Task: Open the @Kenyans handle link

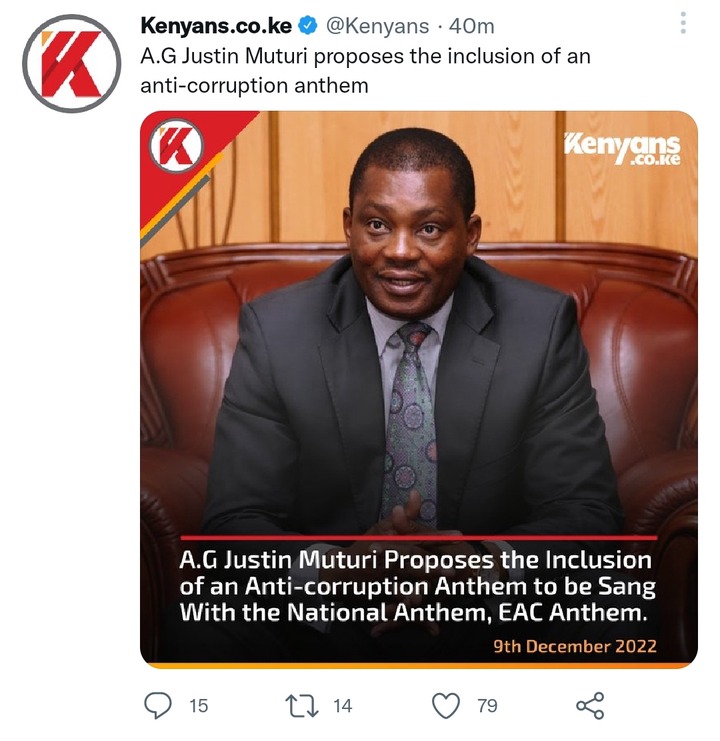Action: click(x=377, y=26)
